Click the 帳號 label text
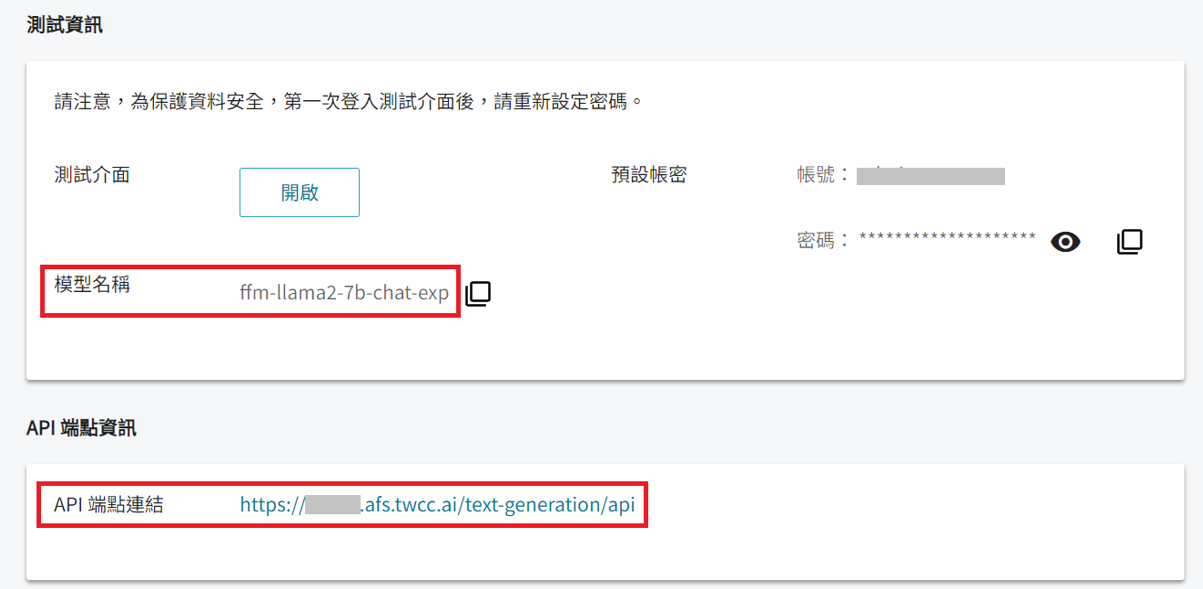This screenshot has width=1203, height=589. 816,175
